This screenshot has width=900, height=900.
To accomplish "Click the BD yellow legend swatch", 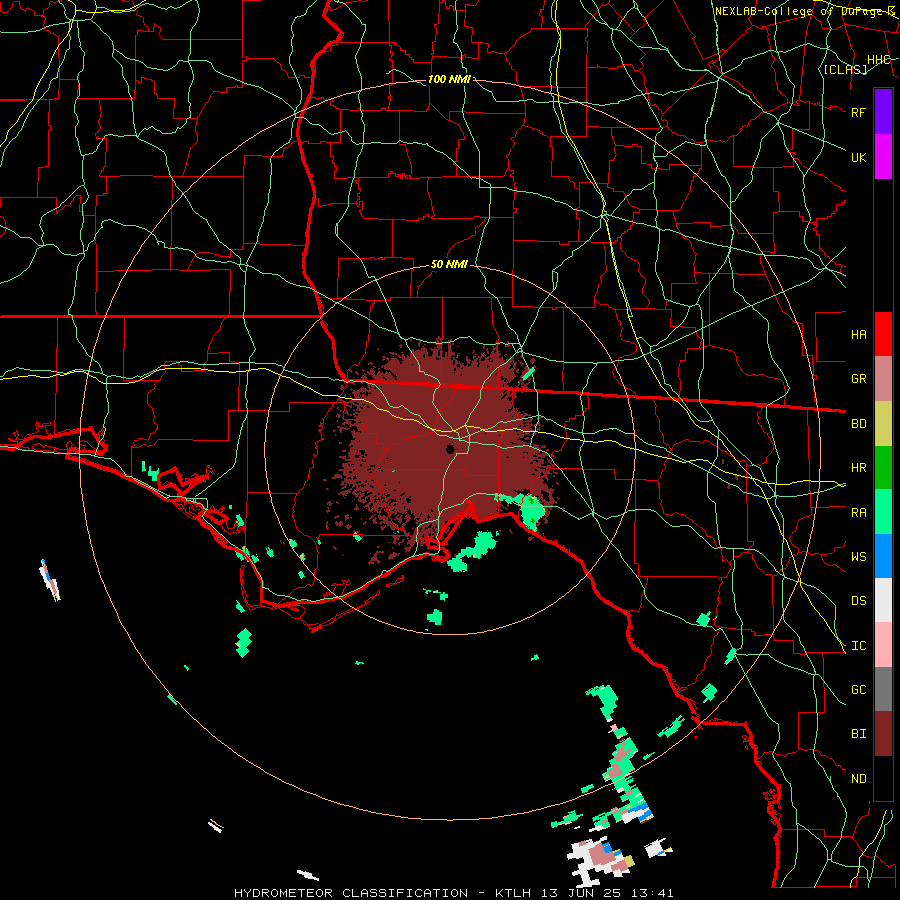I will (x=883, y=424).
